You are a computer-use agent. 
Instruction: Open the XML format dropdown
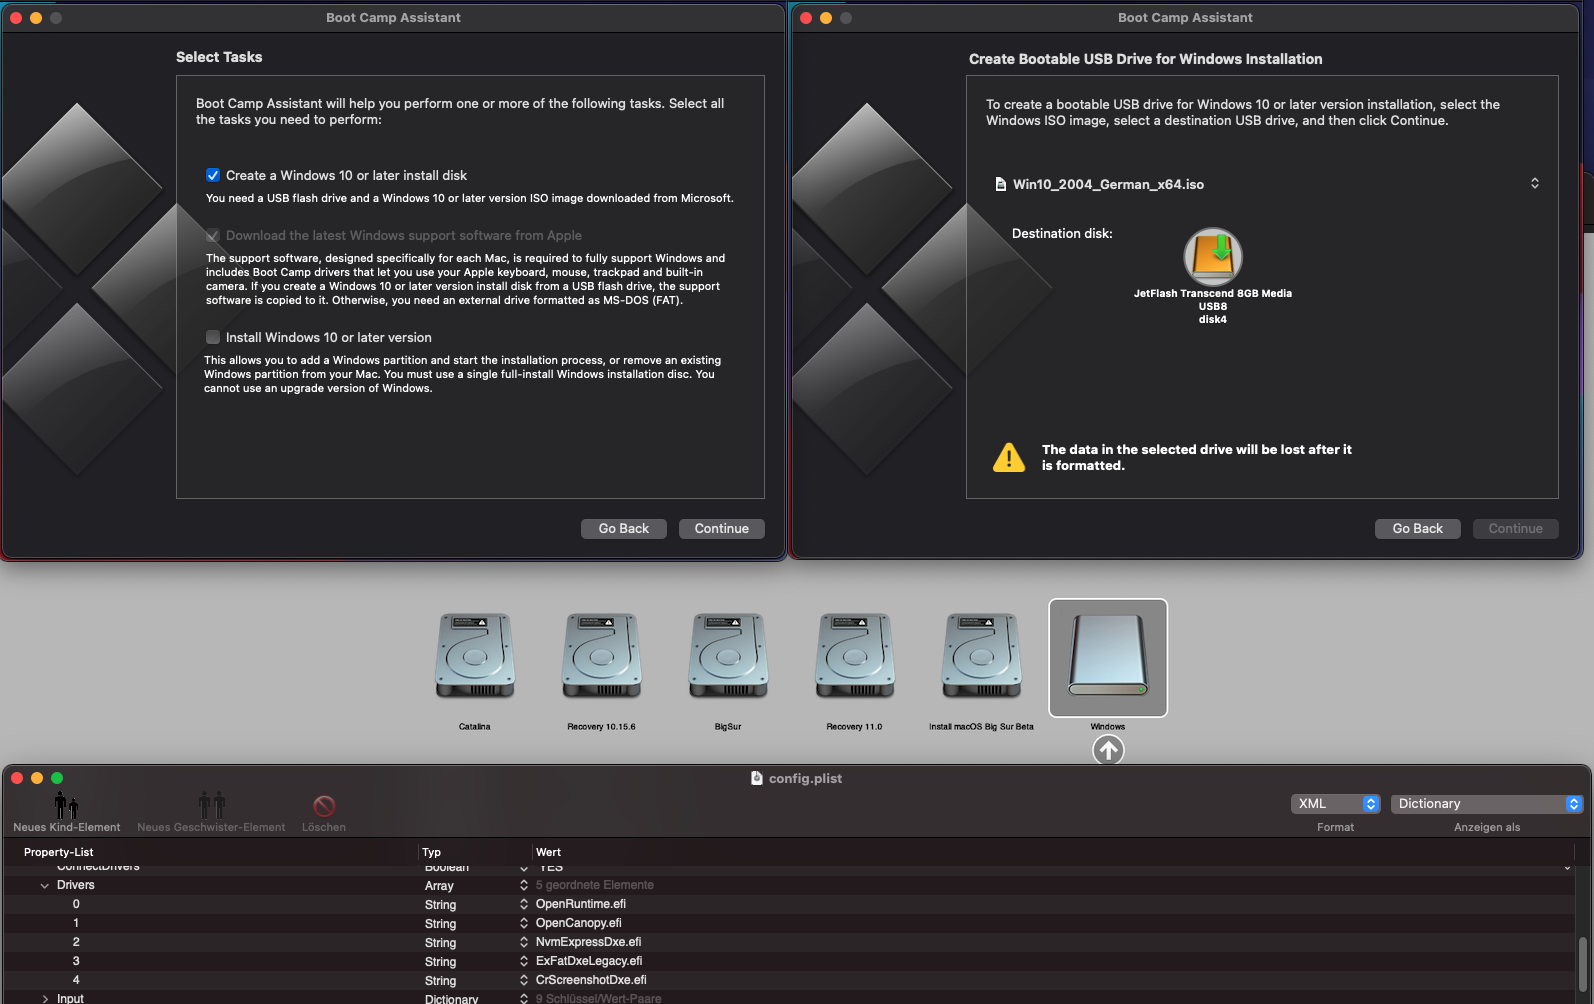1335,804
